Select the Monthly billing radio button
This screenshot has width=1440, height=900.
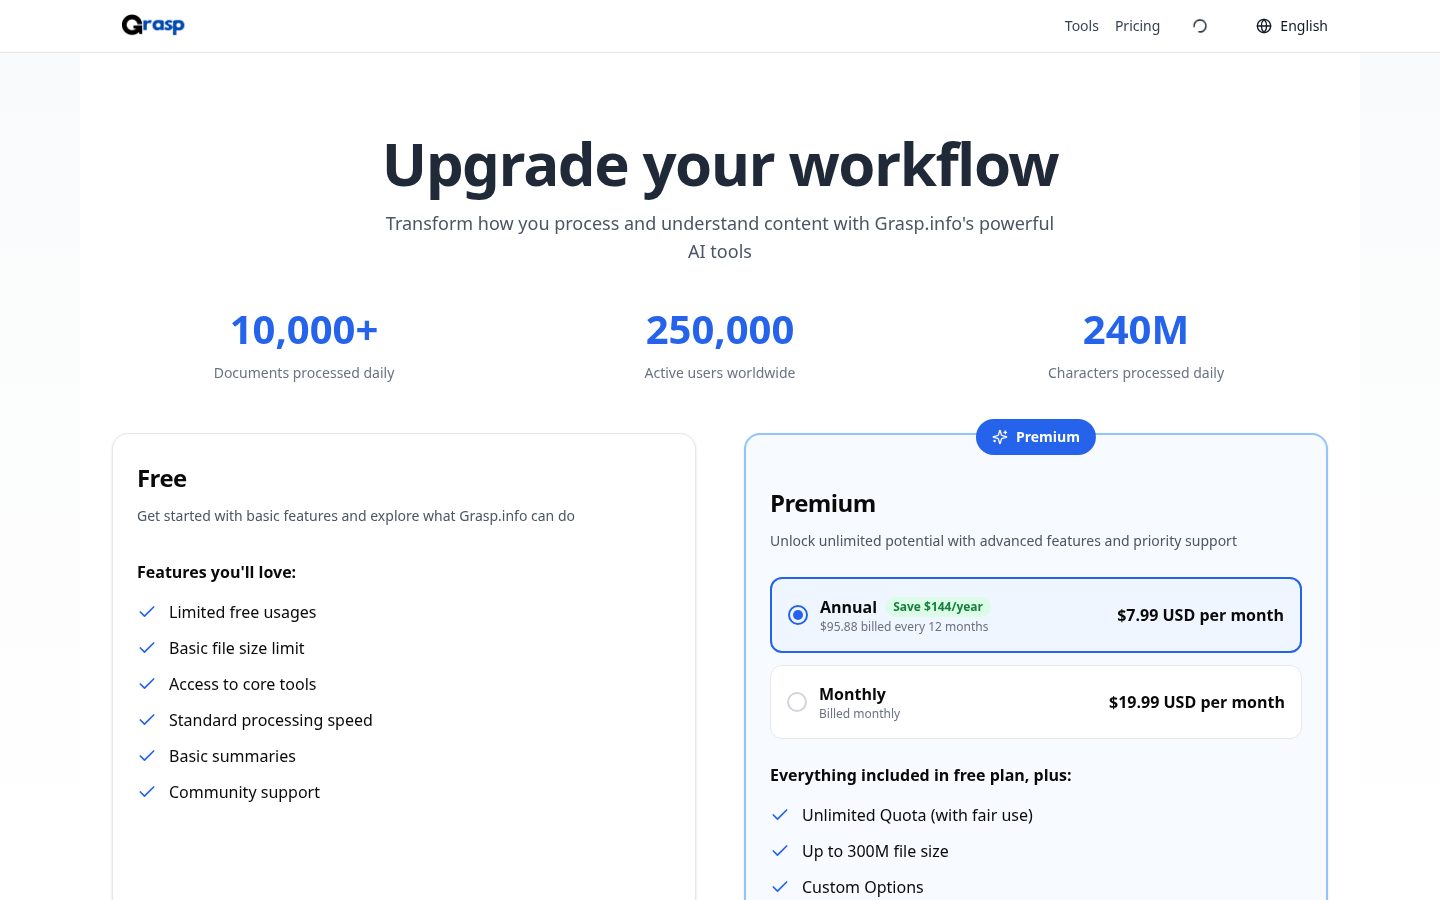(x=797, y=702)
